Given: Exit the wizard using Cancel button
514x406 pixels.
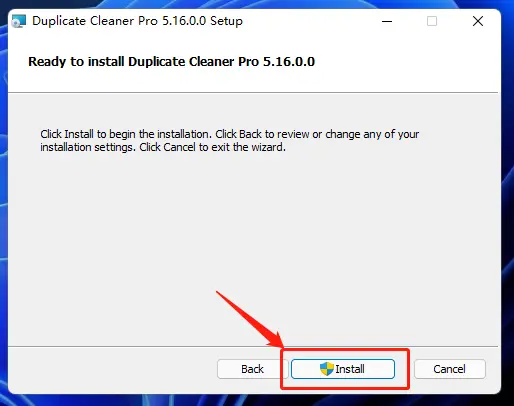Looking at the screenshot, I should coord(449,369).
